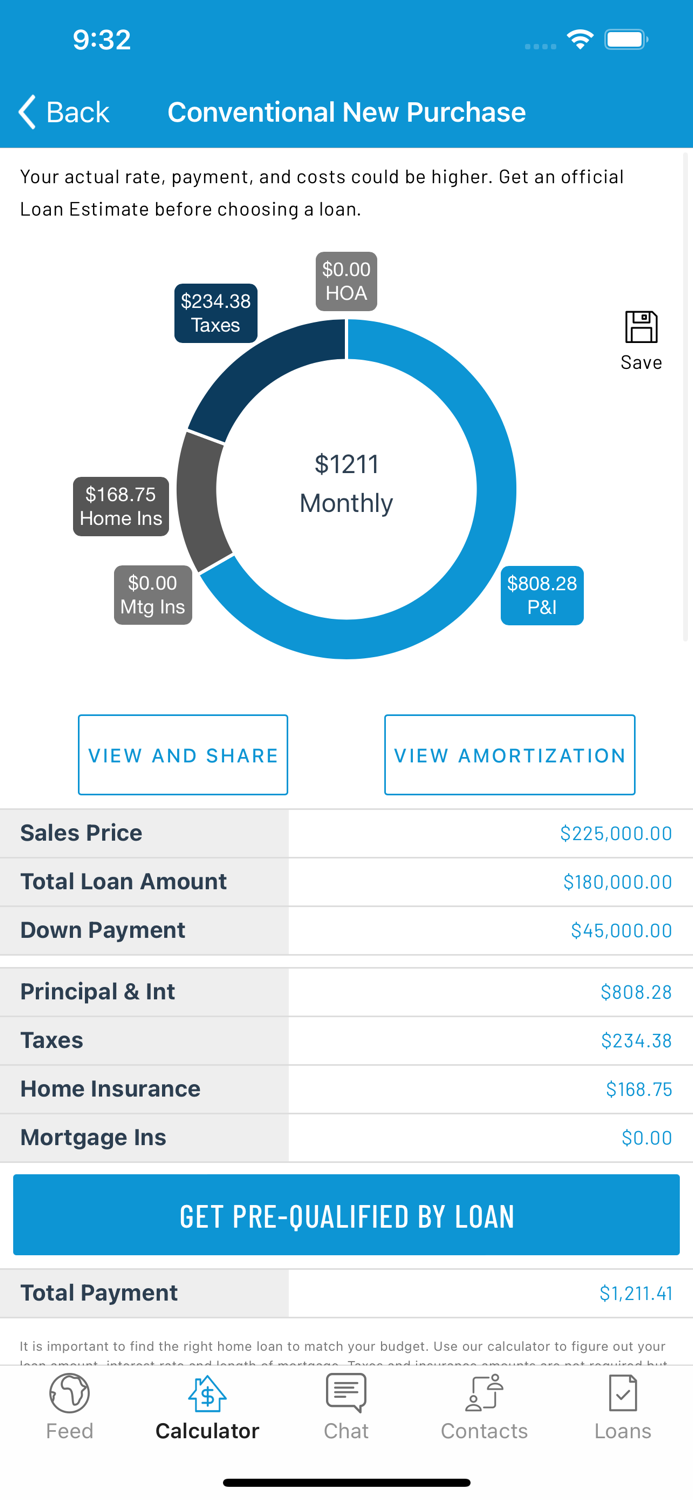Select the P&I portion of the pie chart

tap(542, 595)
